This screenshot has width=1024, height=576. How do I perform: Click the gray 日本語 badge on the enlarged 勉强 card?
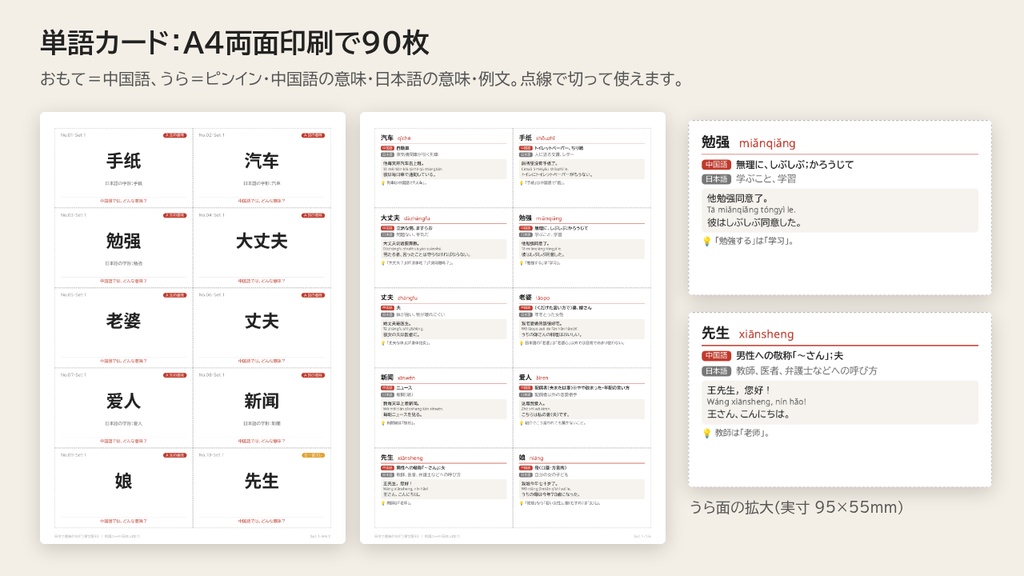(716, 179)
